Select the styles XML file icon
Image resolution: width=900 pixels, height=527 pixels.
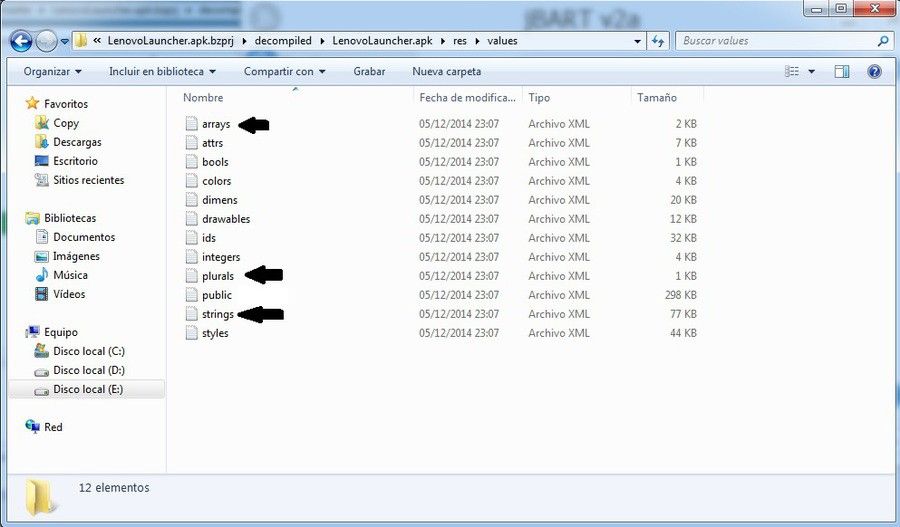pyautogui.click(x=191, y=332)
